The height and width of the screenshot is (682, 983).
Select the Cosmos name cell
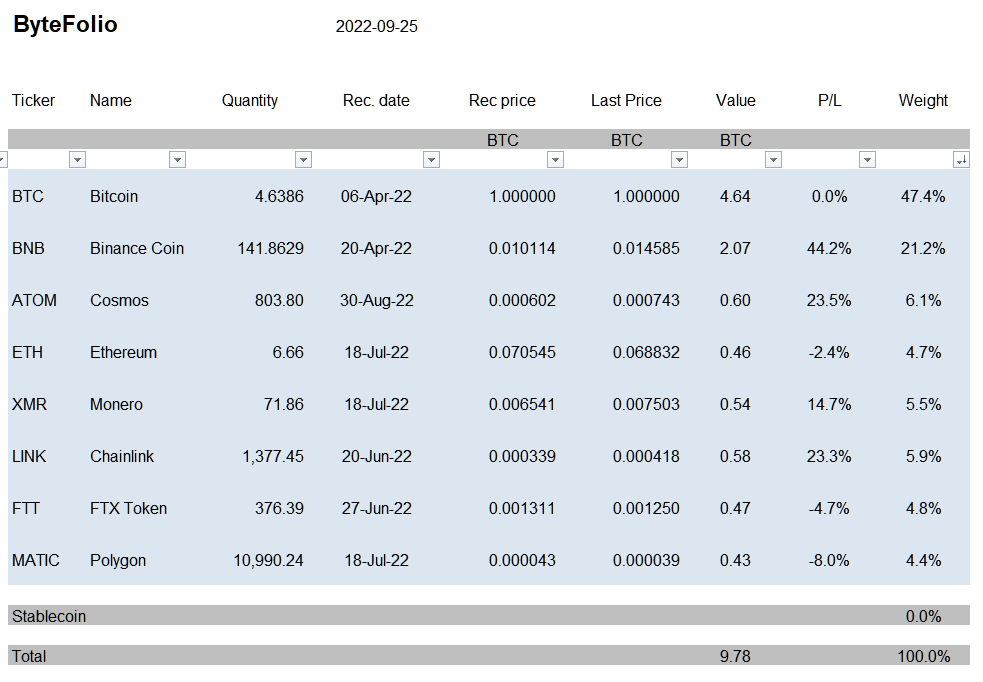119,300
